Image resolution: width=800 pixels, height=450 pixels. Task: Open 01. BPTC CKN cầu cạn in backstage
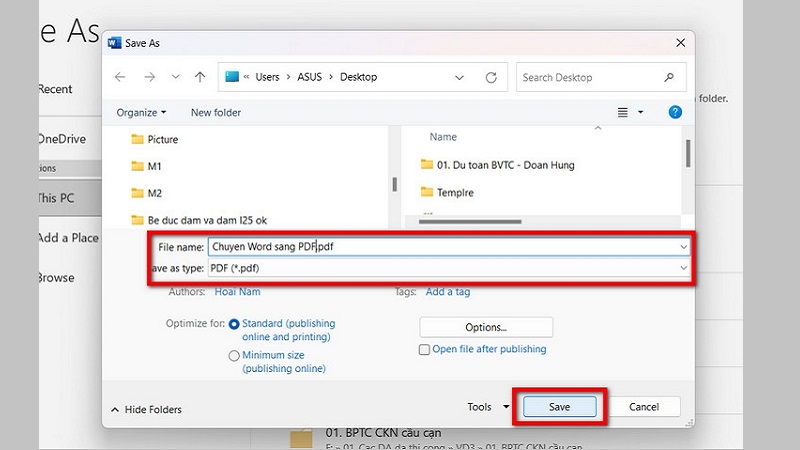pos(383,433)
